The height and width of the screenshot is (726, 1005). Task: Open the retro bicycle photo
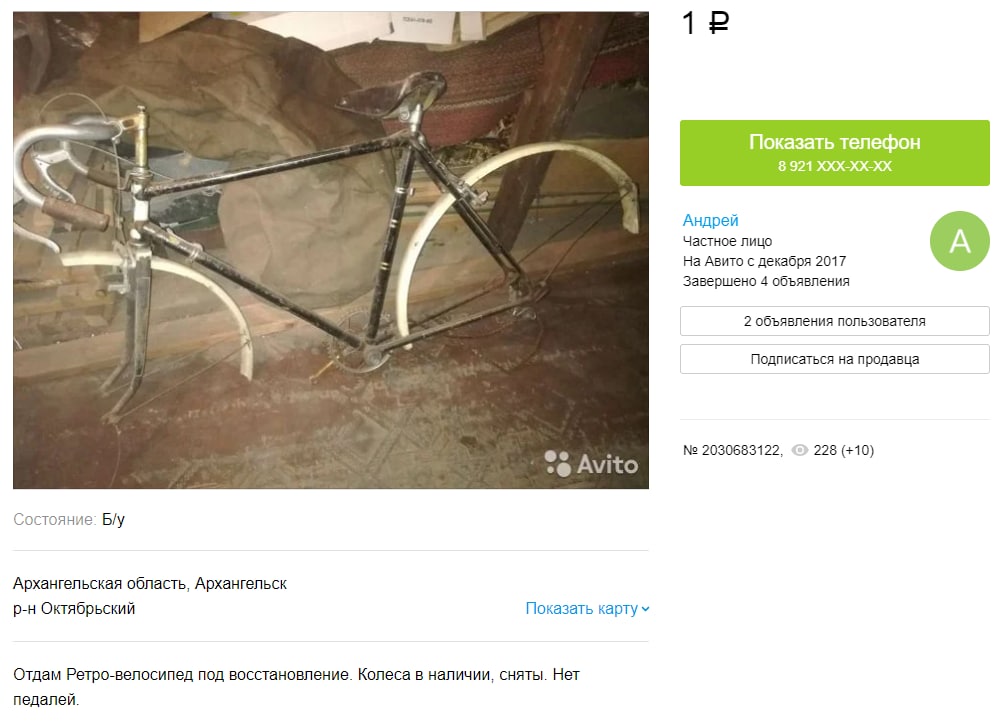[x=331, y=250]
